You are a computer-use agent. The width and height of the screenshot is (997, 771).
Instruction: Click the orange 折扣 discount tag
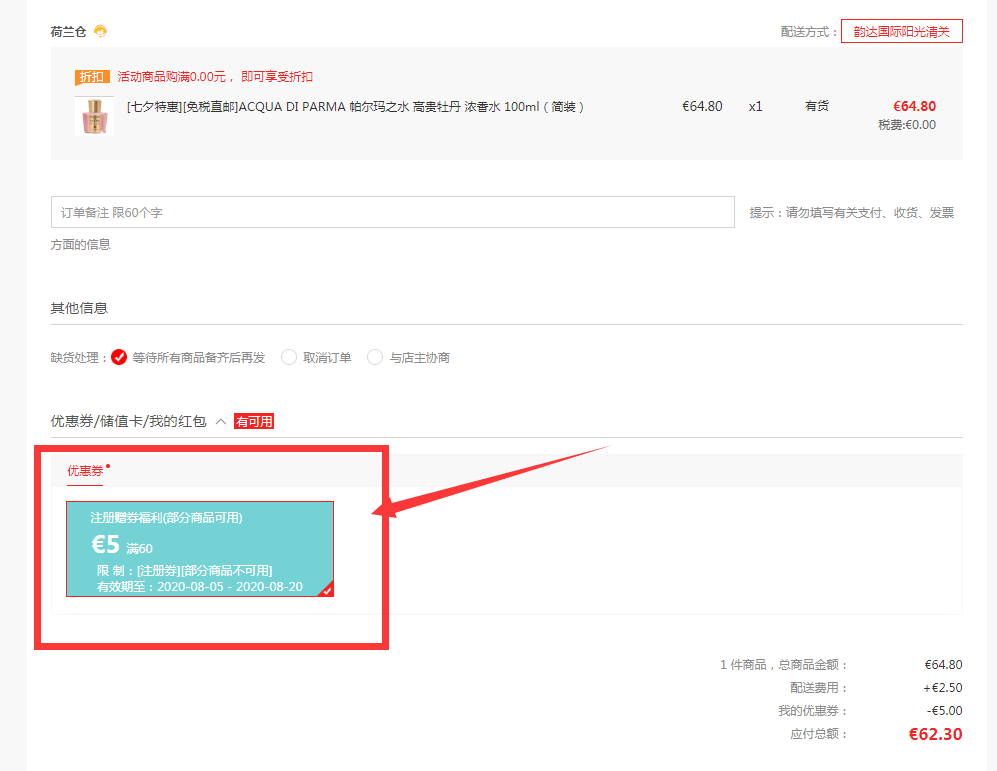click(x=92, y=77)
